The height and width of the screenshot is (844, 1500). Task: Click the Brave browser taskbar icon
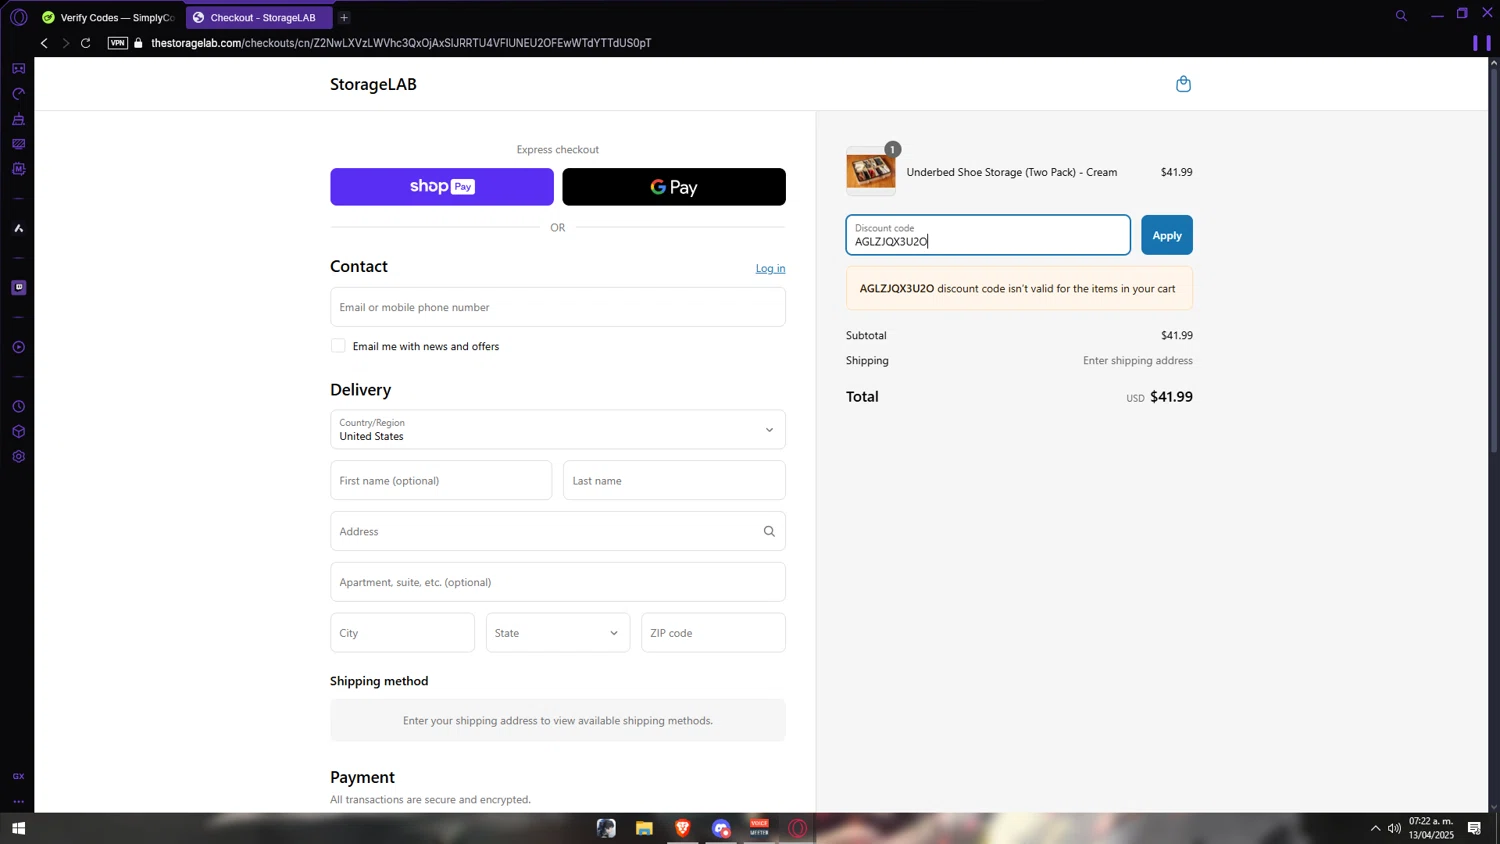tap(683, 828)
